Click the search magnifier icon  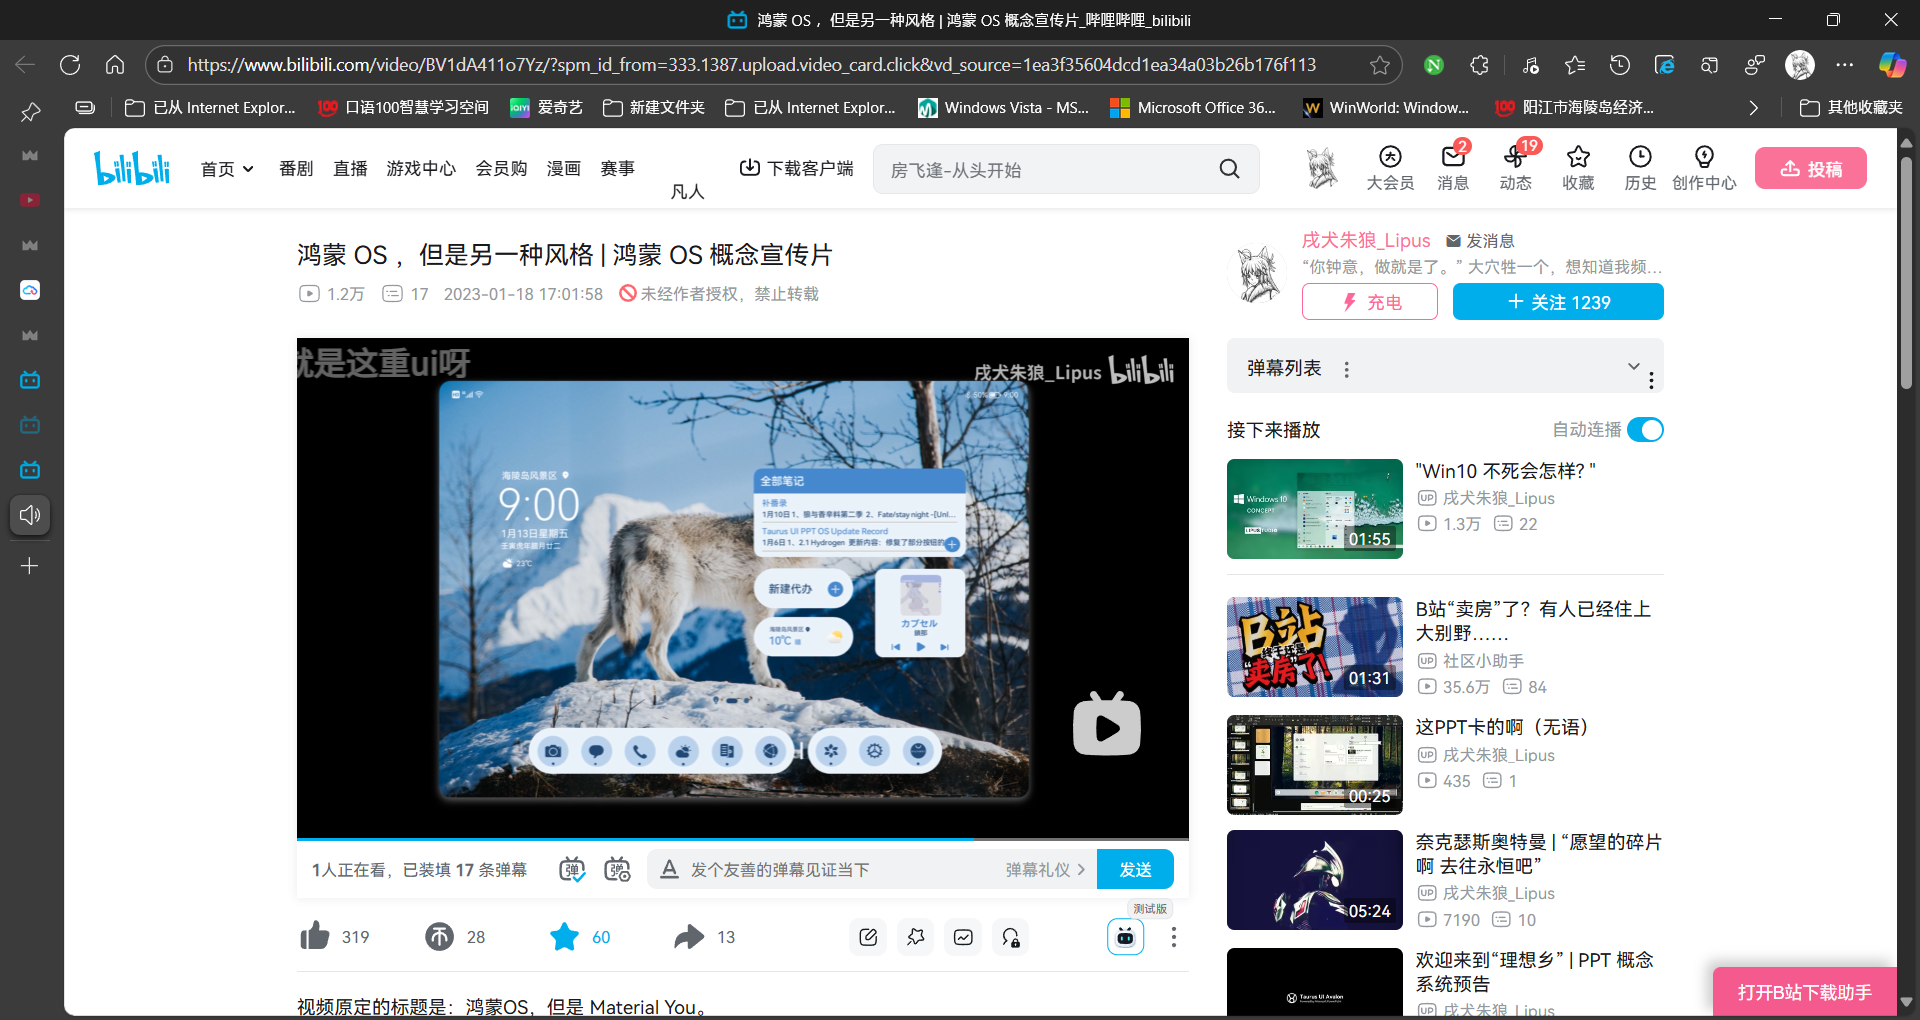coord(1229,169)
